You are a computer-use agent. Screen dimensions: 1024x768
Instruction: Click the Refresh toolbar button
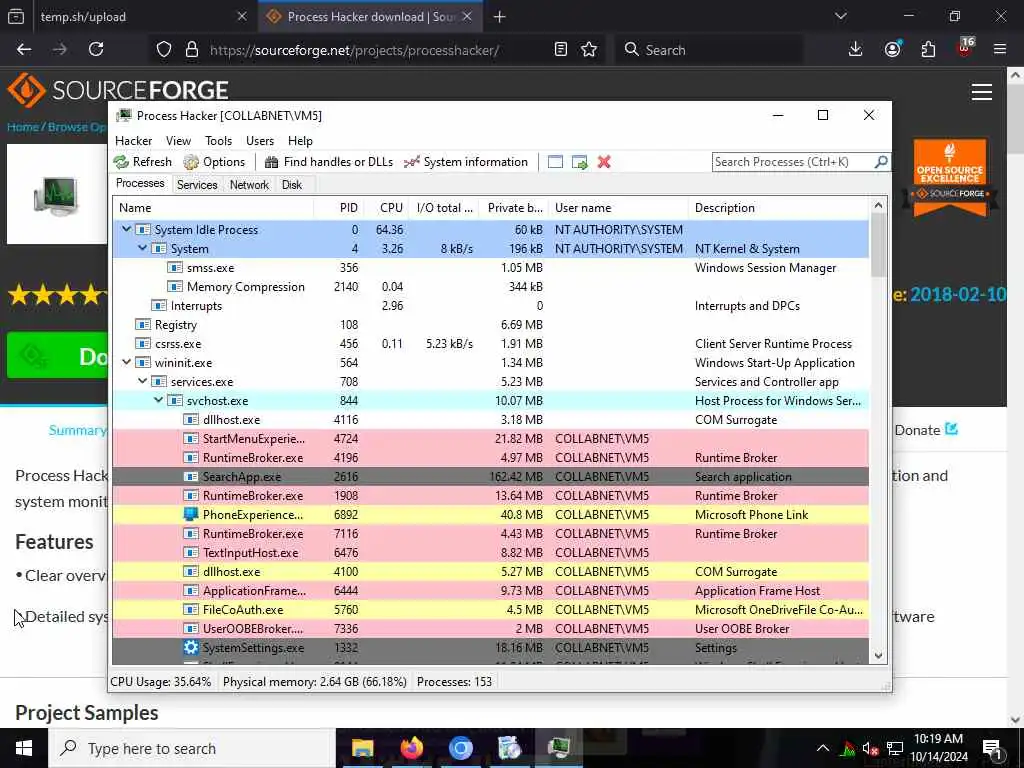pyautogui.click(x=143, y=162)
